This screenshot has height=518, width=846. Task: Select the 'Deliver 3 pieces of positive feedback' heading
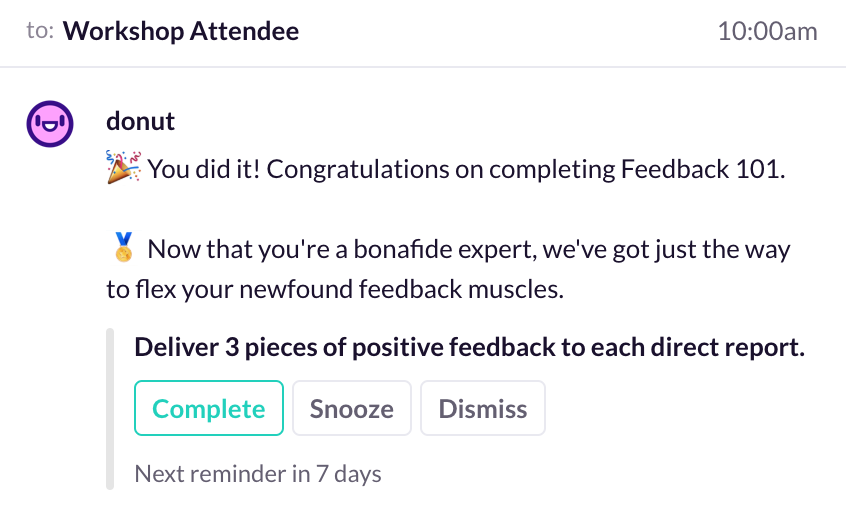(469, 347)
